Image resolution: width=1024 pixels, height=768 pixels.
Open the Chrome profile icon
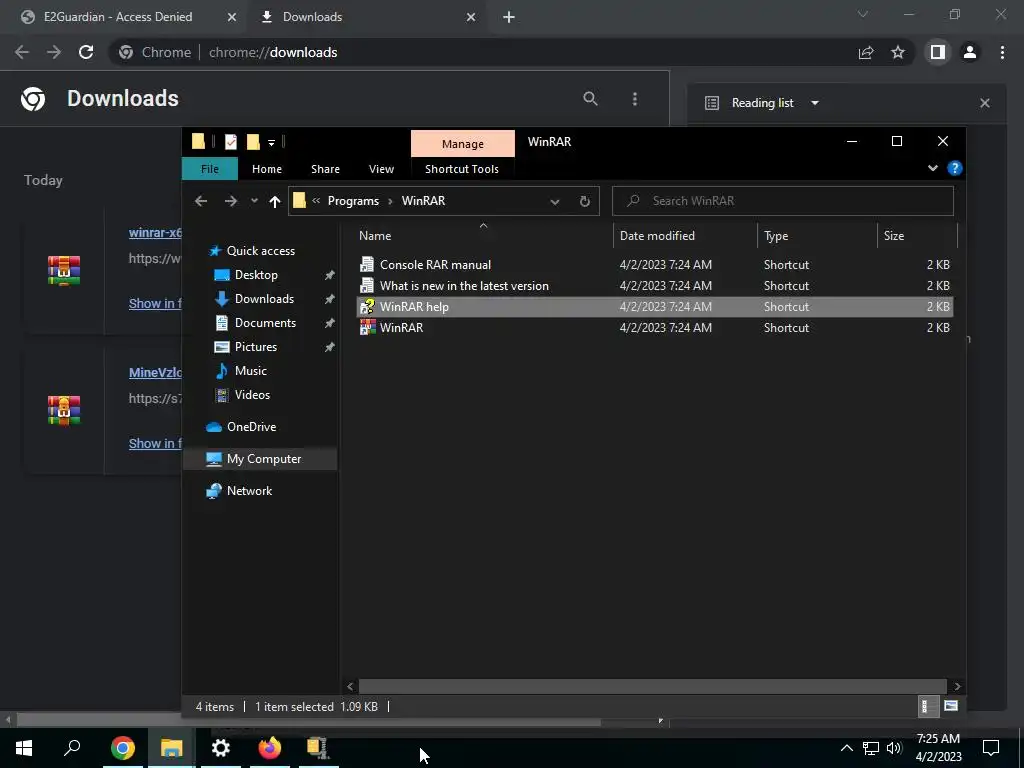pyautogui.click(x=970, y=52)
